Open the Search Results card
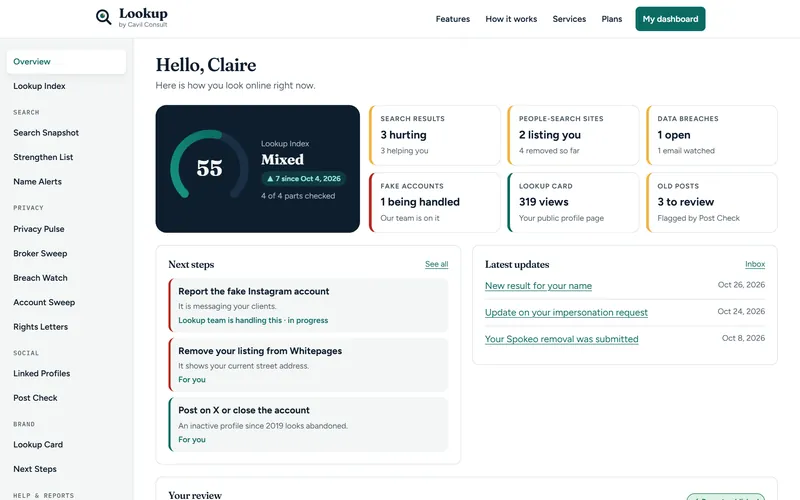This screenshot has height=500, width=800. [x=435, y=135]
